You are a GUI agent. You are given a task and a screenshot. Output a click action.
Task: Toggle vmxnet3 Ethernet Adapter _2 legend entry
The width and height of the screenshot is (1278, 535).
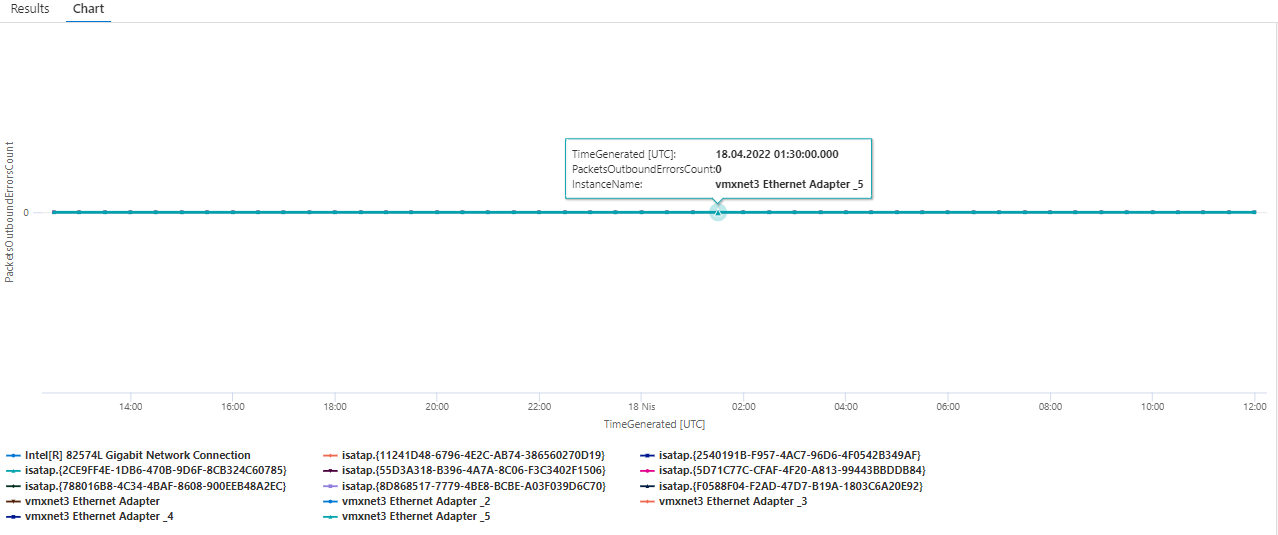406,501
